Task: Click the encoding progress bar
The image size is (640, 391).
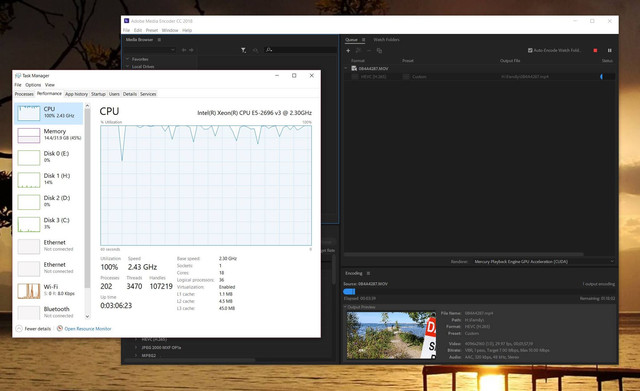Action: pos(479,291)
